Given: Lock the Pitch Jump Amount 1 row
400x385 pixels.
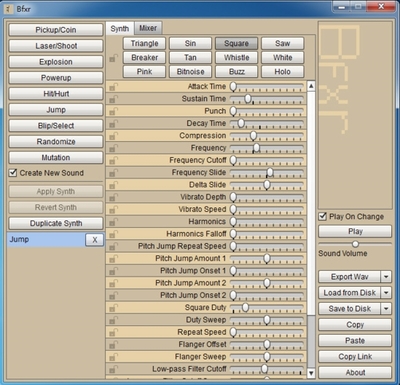Looking at the screenshot, I should [x=113, y=259].
